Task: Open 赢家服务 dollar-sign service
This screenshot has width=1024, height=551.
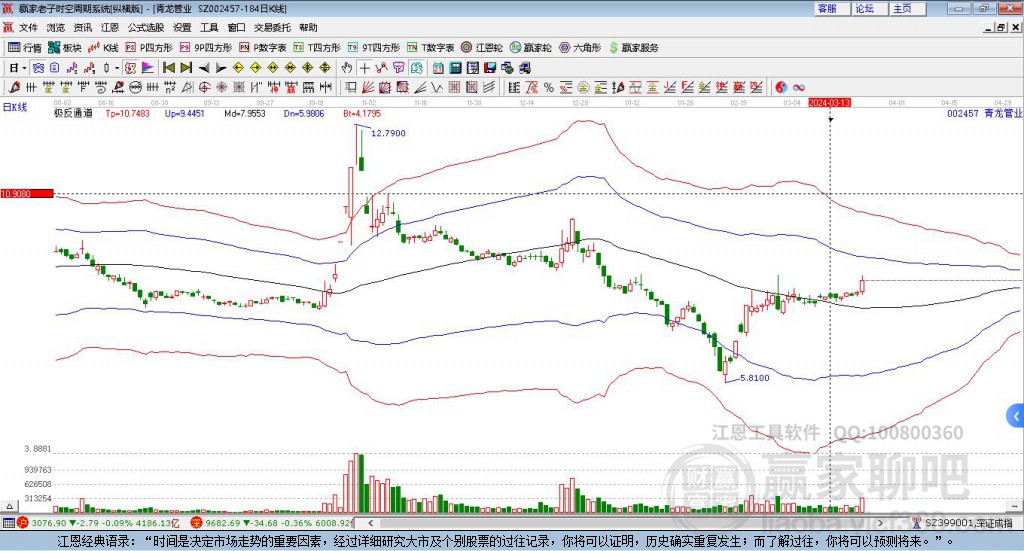Action: pos(633,48)
